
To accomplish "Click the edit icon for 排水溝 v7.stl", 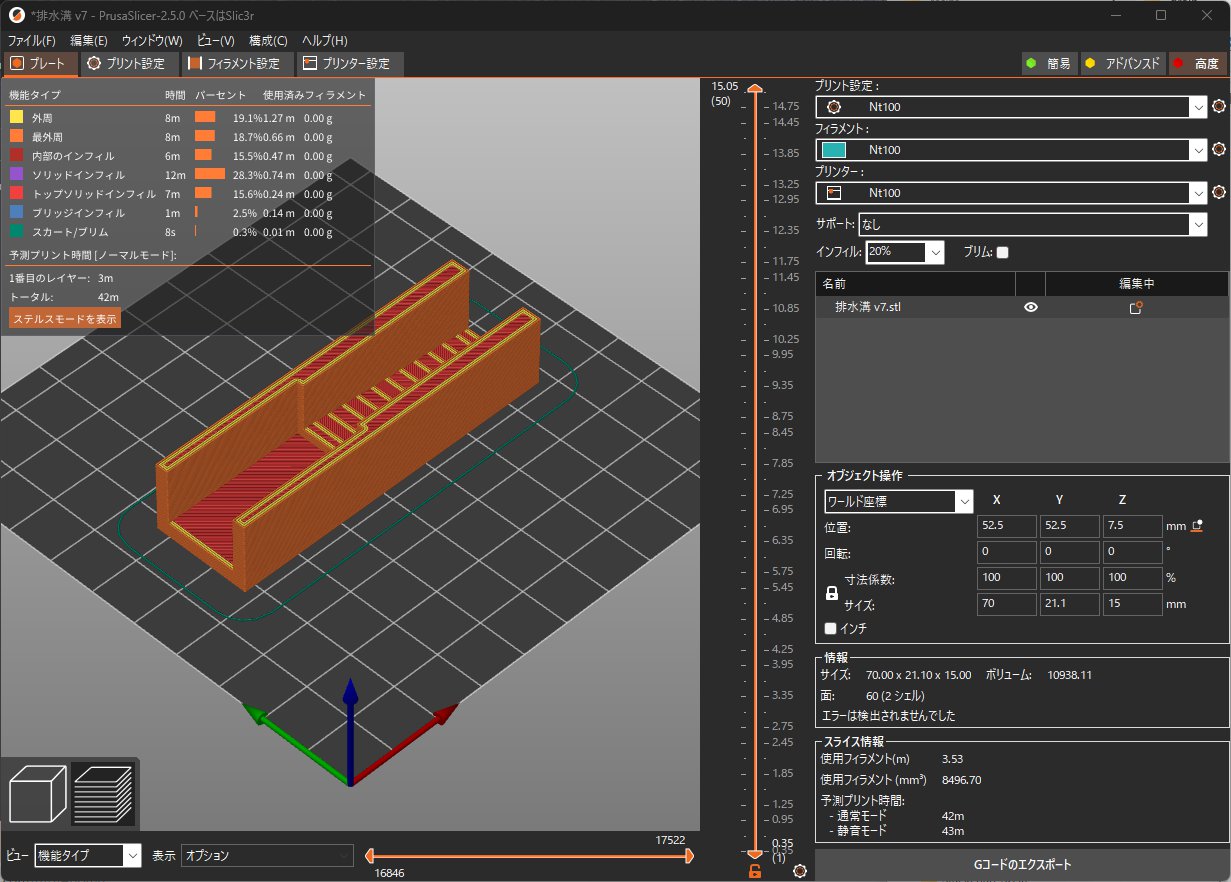I will coord(1136,308).
